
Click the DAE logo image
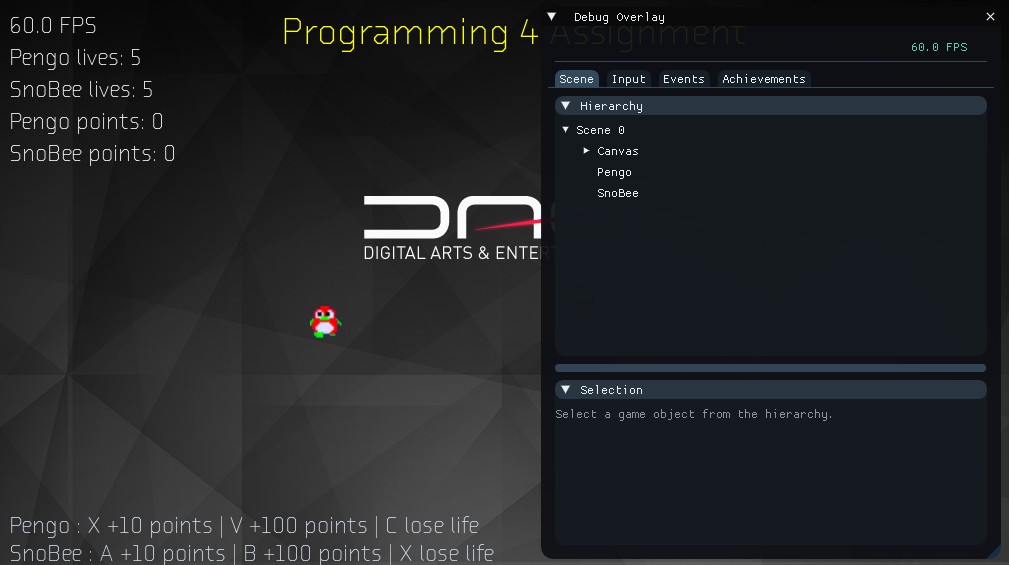(453, 228)
